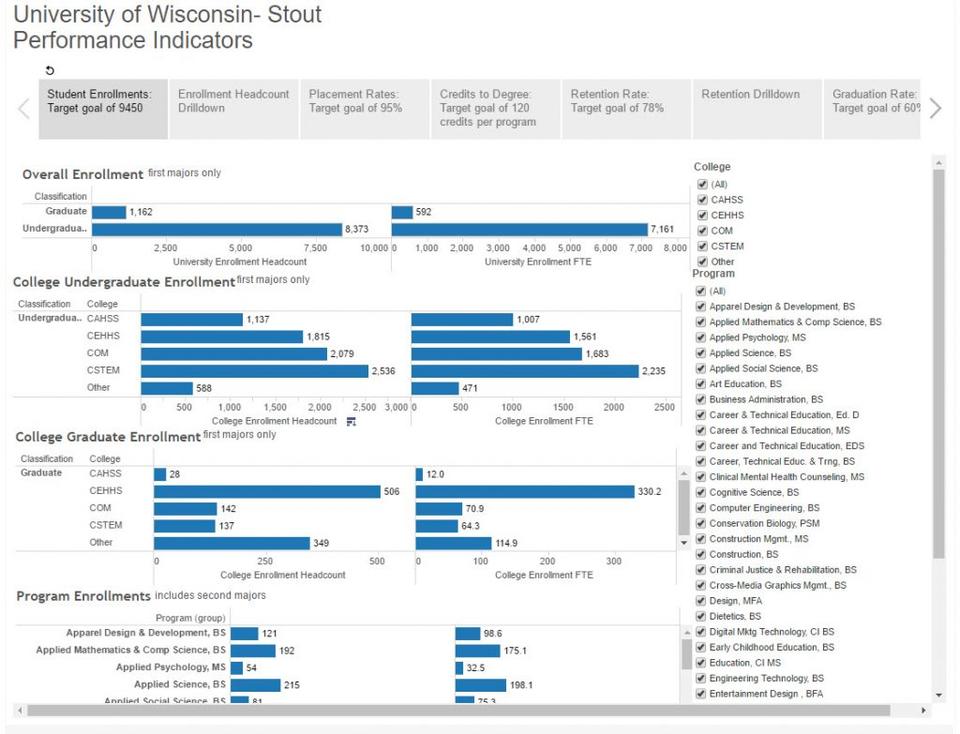Screen dimensions: 960x734
Task: Uncheck the CAHSS college filter
Action: pos(702,200)
